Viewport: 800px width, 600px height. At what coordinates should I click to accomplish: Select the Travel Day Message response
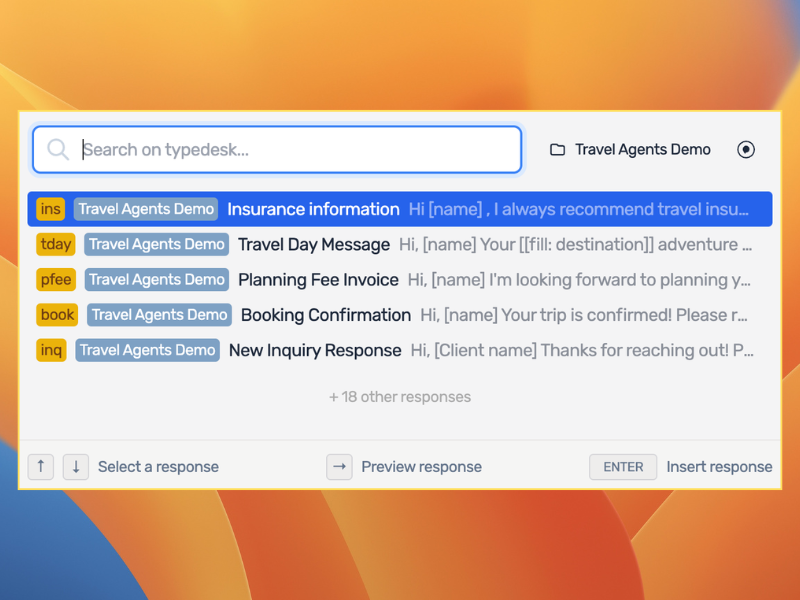(x=400, y=244)
